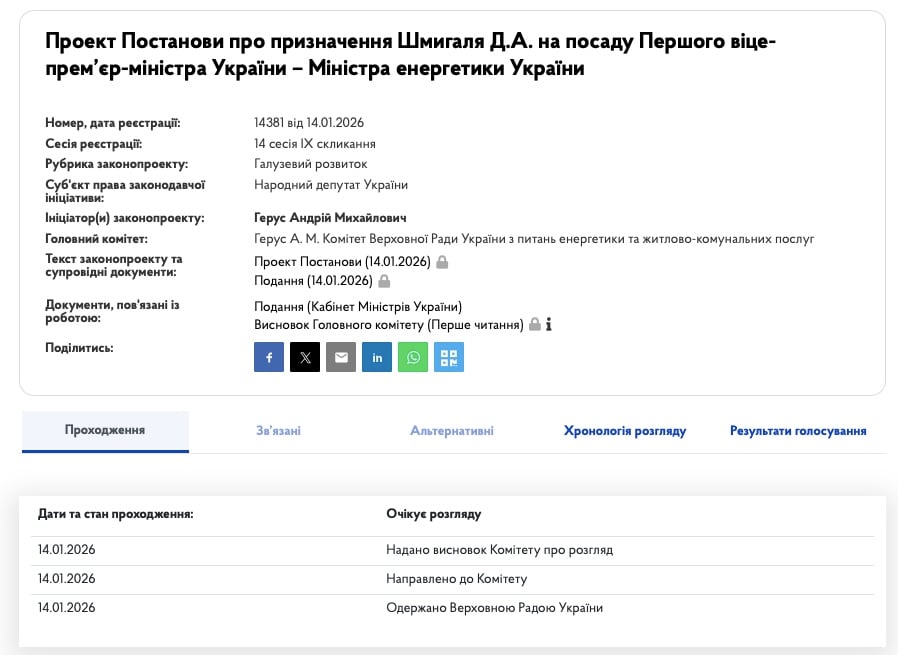Click the lock icon beside Подання (14.01.2026)

pos(384,281)
